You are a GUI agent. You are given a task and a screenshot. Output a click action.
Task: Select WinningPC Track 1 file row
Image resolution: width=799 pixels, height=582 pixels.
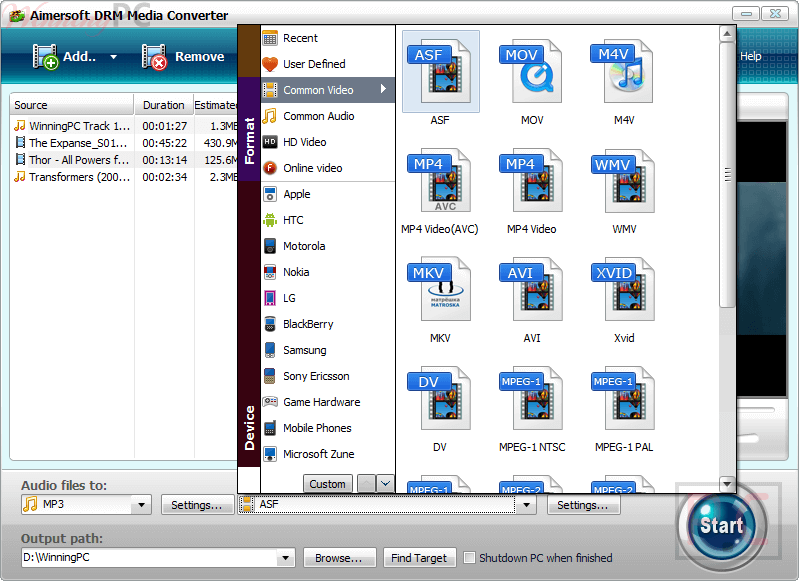click(124, 126)
